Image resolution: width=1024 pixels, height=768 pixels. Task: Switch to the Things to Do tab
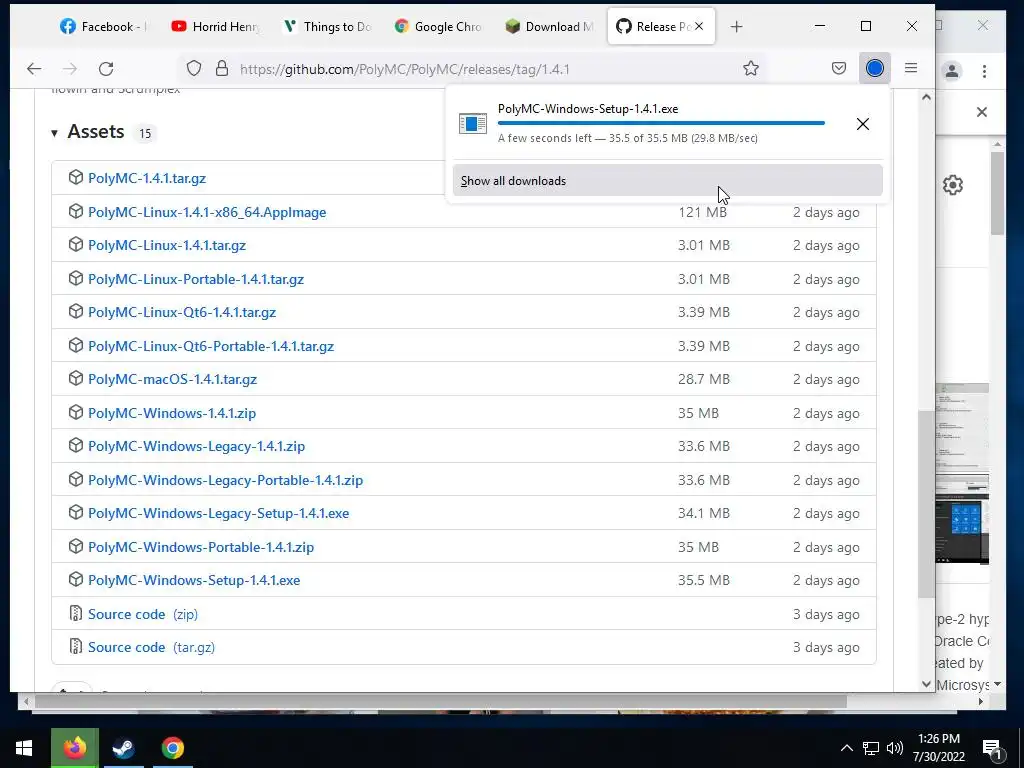tap(327, 27)
